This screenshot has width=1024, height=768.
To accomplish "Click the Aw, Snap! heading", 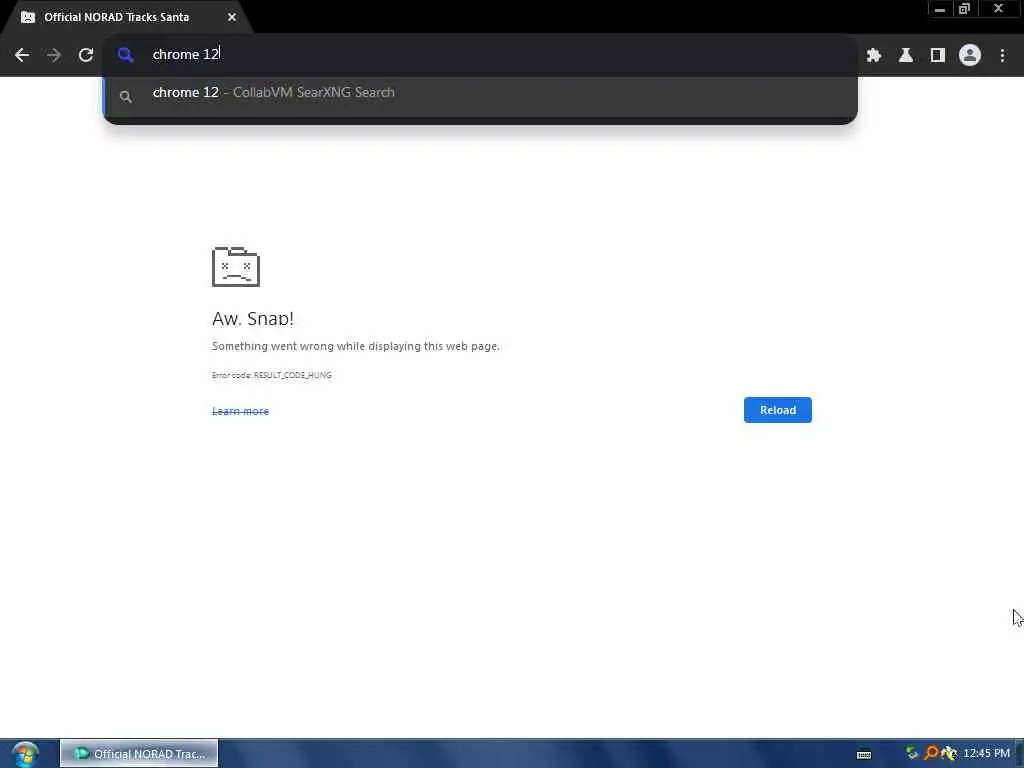I will point(253,318).
